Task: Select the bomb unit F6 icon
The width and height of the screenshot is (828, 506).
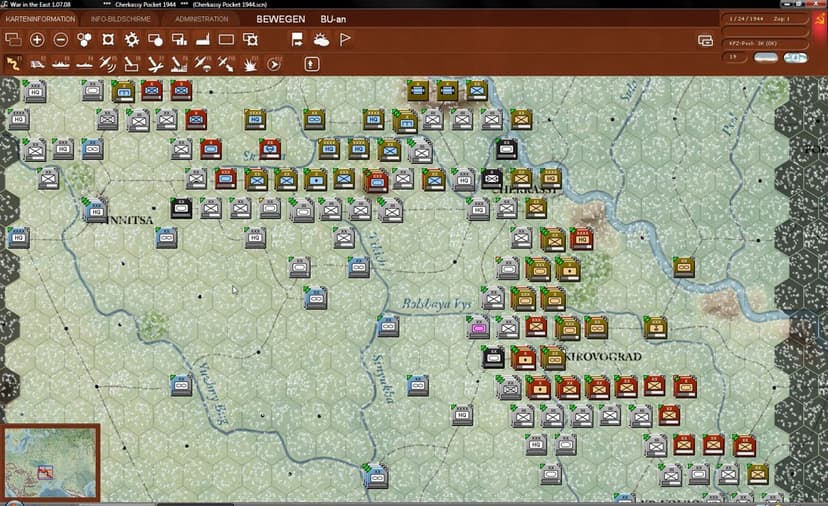Action: point(131,64)
